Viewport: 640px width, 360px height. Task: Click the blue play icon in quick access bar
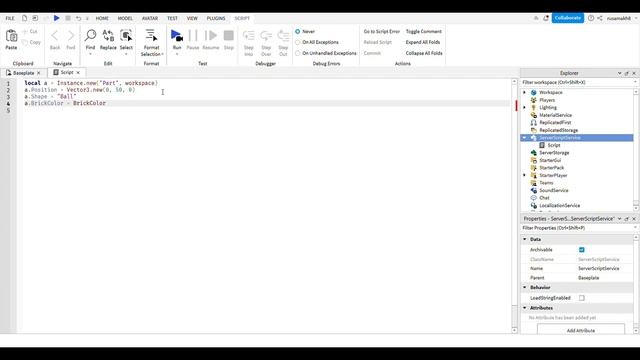pos(57,18)
